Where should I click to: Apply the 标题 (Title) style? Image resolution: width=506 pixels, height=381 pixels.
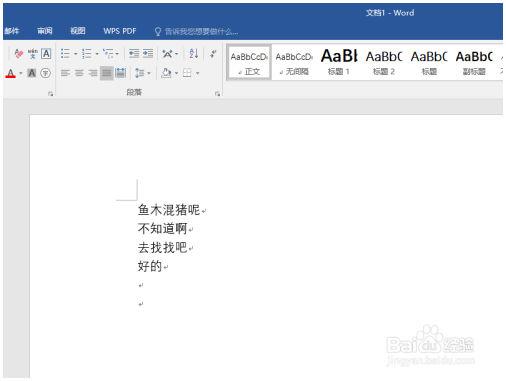click(429, 62)
